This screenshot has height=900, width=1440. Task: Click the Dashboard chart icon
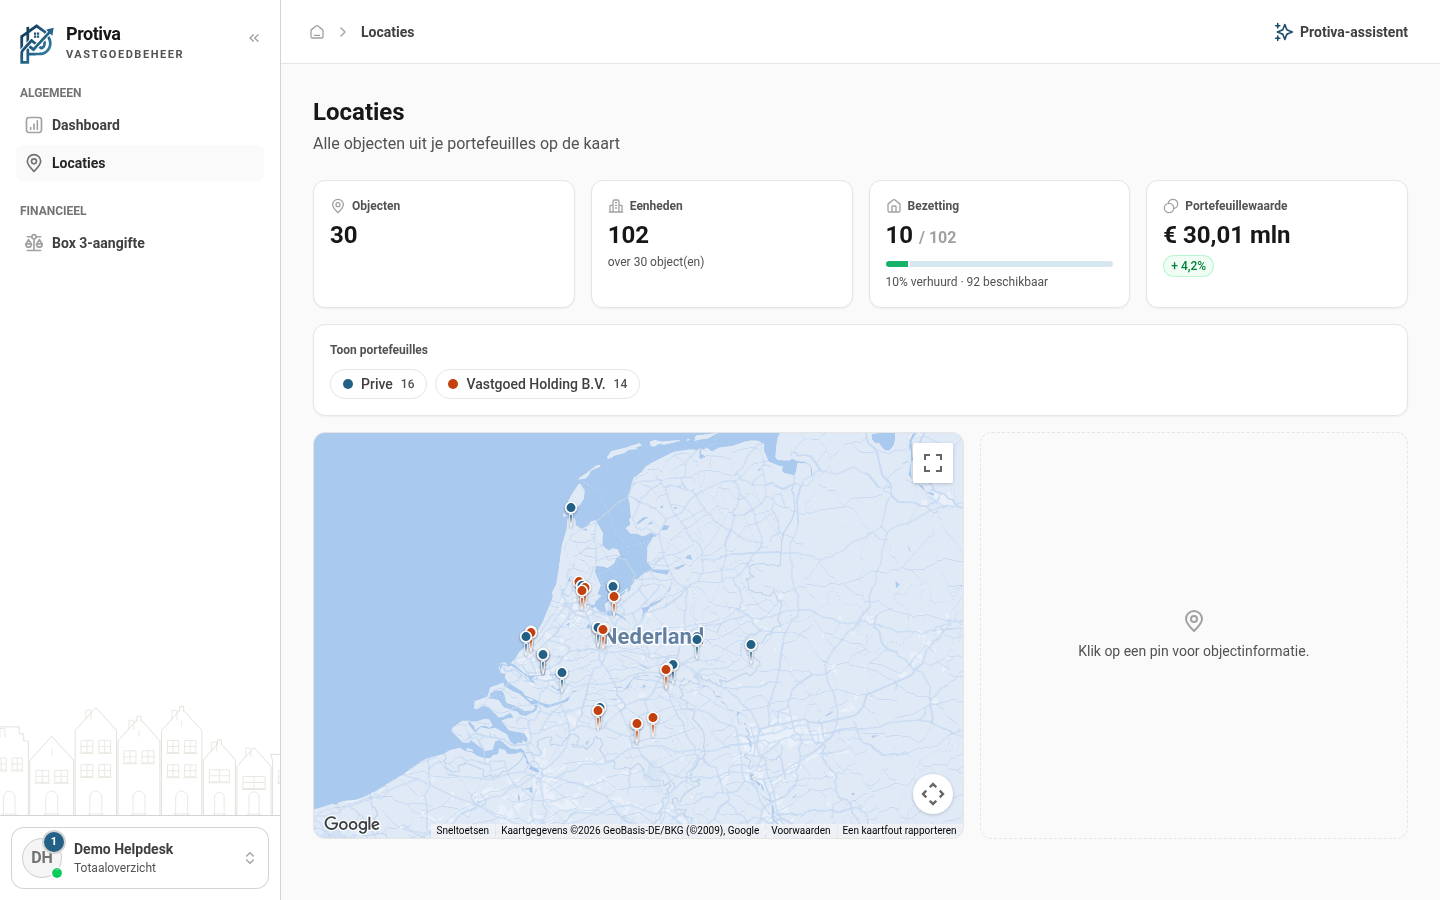pyautogui.click(x=34, y=125)
